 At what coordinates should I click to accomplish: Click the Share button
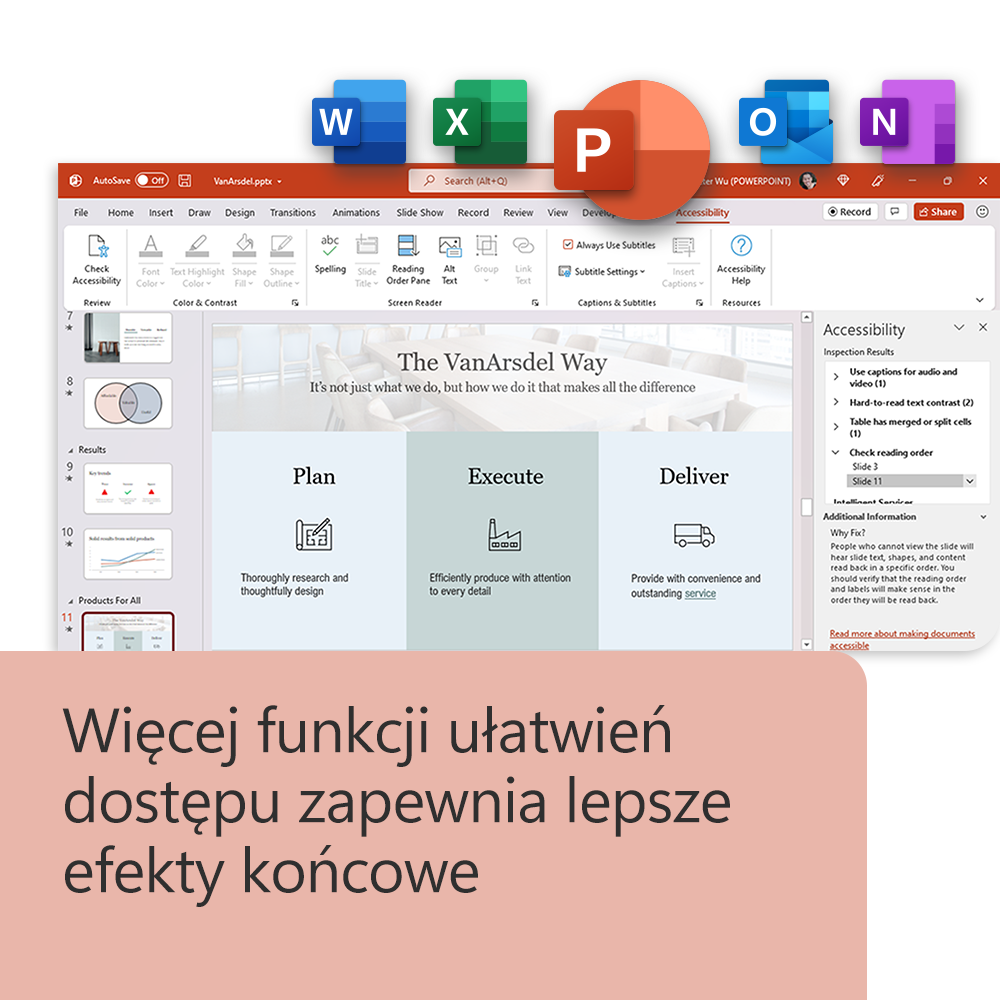[x=938, y=212]
